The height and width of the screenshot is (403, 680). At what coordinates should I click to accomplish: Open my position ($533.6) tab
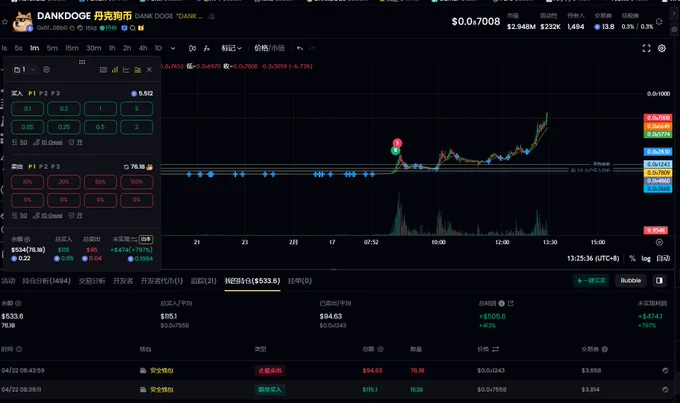(252, 281)
